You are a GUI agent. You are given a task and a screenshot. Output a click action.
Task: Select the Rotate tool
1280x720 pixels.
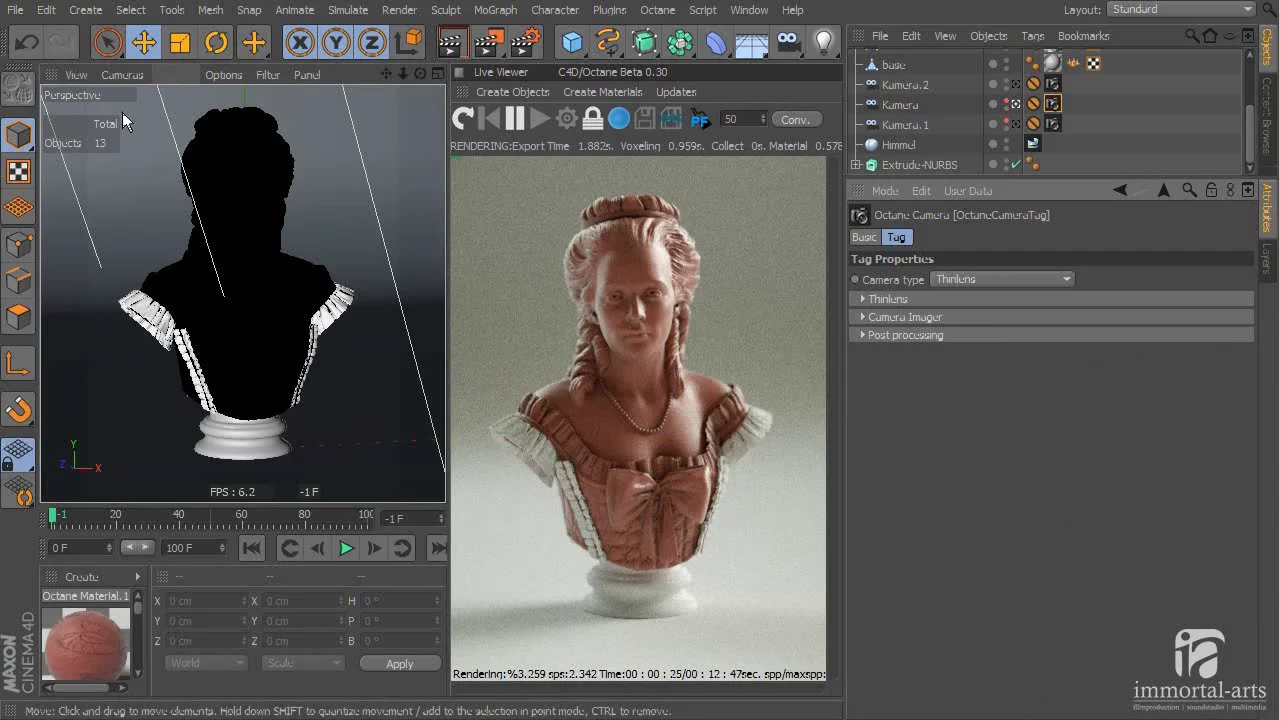point(216,42)
